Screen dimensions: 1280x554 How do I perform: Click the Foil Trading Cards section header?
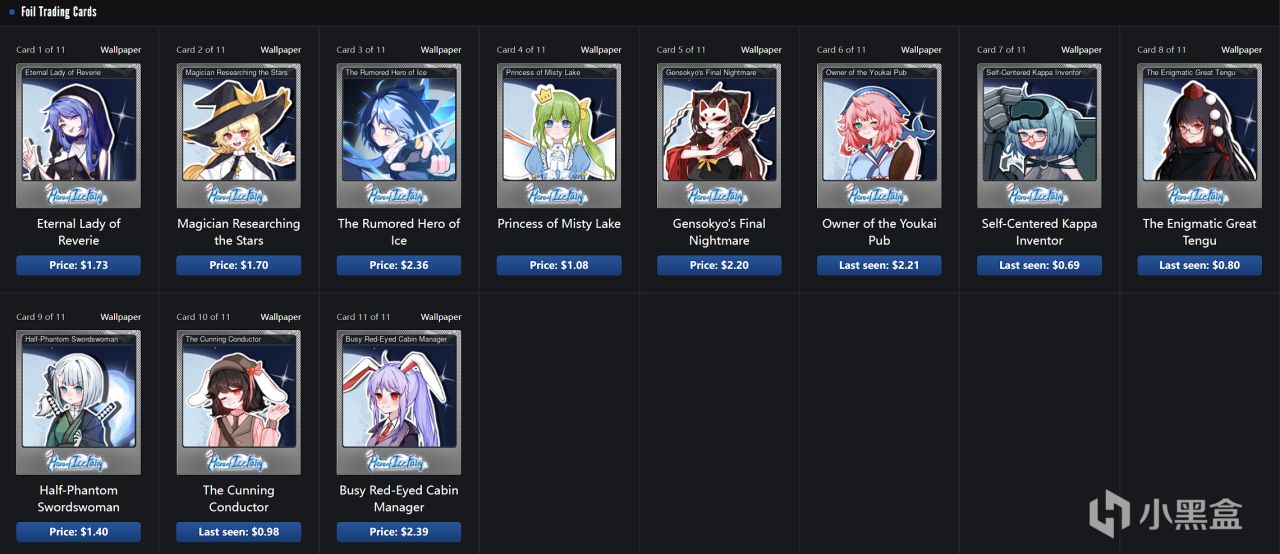tap(58, 12)
